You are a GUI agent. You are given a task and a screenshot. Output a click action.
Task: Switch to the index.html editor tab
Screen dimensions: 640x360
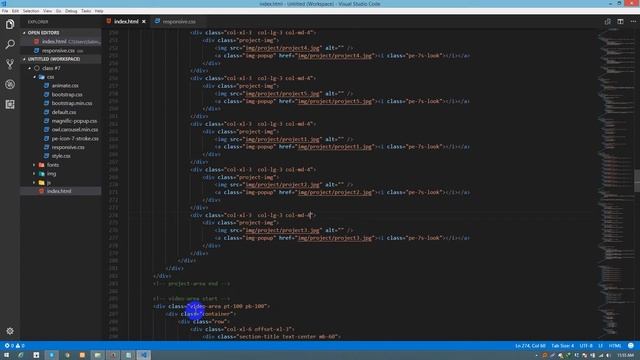tap(126, 22)
